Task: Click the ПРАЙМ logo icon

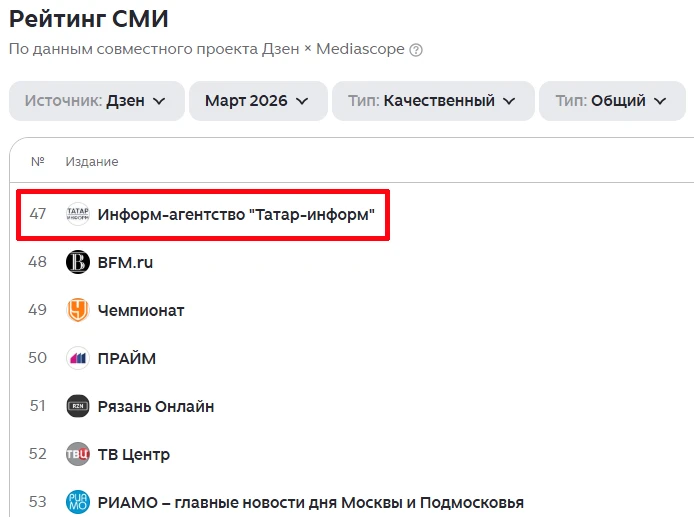Action: pos(78,358)
